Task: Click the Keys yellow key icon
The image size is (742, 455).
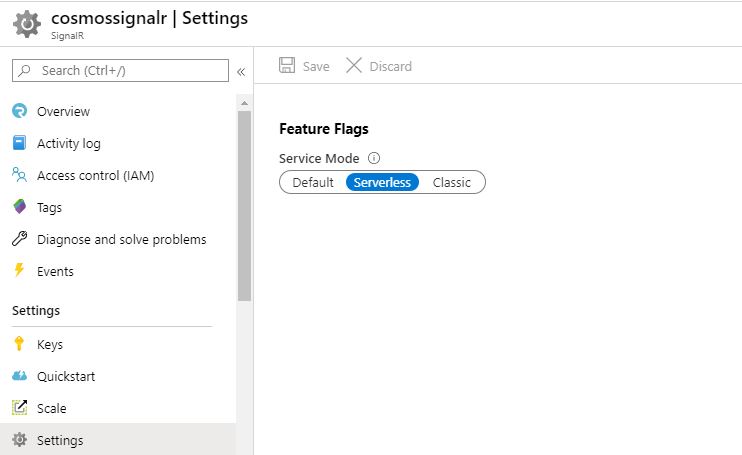Action: point(19,343)
